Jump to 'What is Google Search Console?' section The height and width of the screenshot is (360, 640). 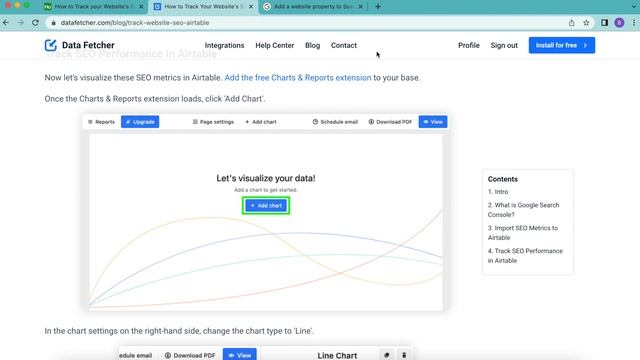click(x=524, y=210)
